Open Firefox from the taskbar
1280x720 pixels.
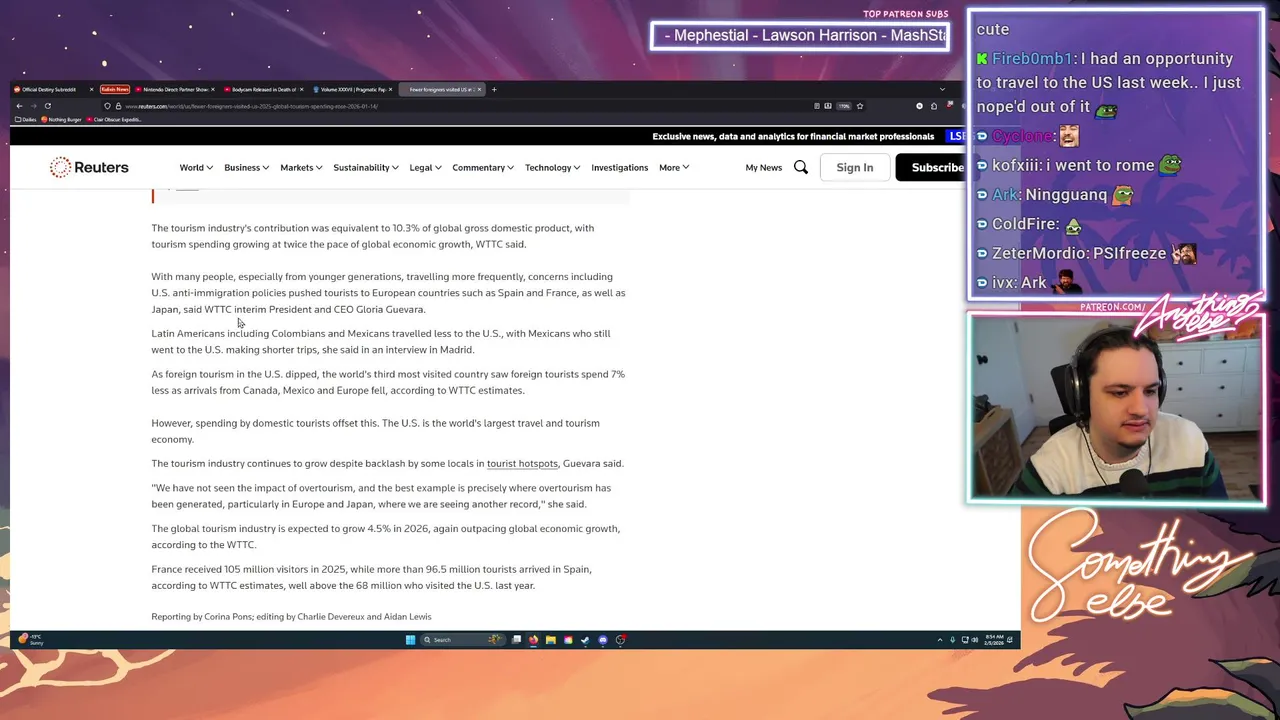pos(533,640)
